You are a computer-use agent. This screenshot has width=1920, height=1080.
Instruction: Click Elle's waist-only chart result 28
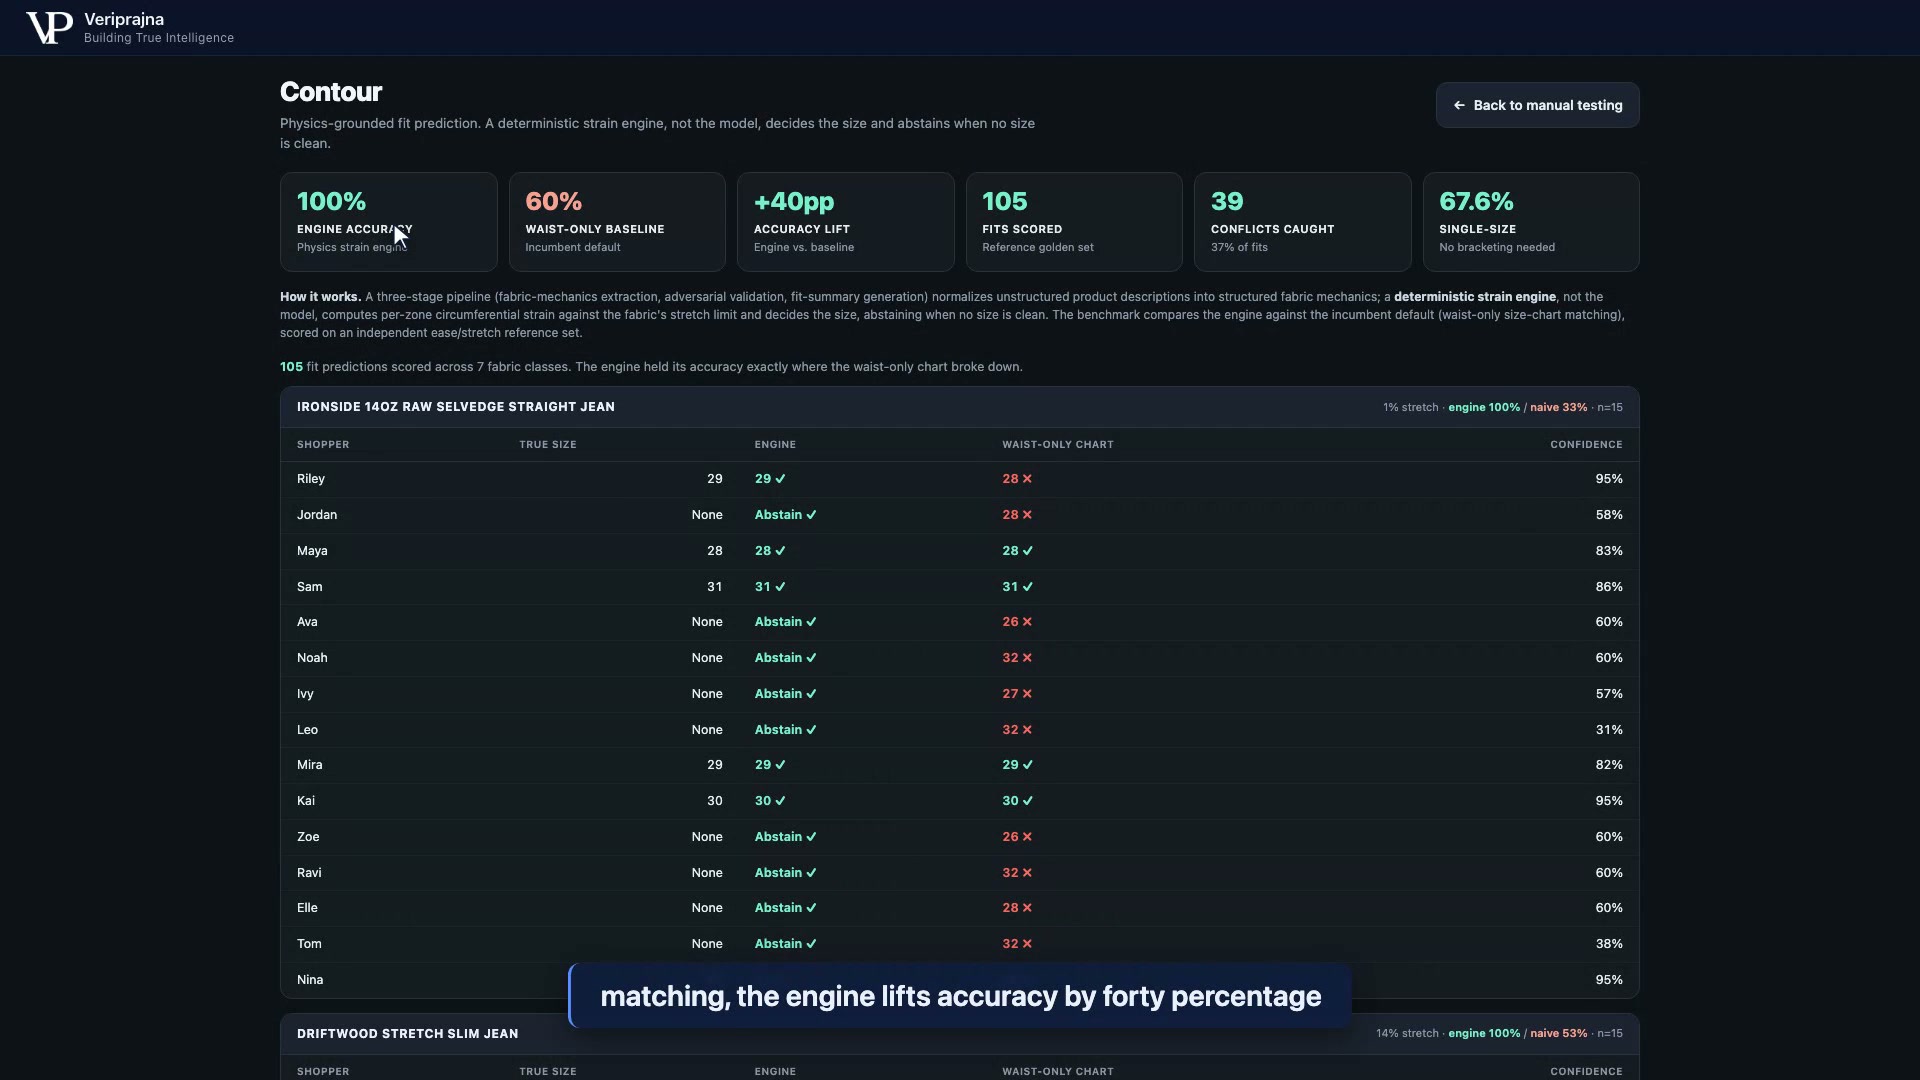[x=1017, y=908]
